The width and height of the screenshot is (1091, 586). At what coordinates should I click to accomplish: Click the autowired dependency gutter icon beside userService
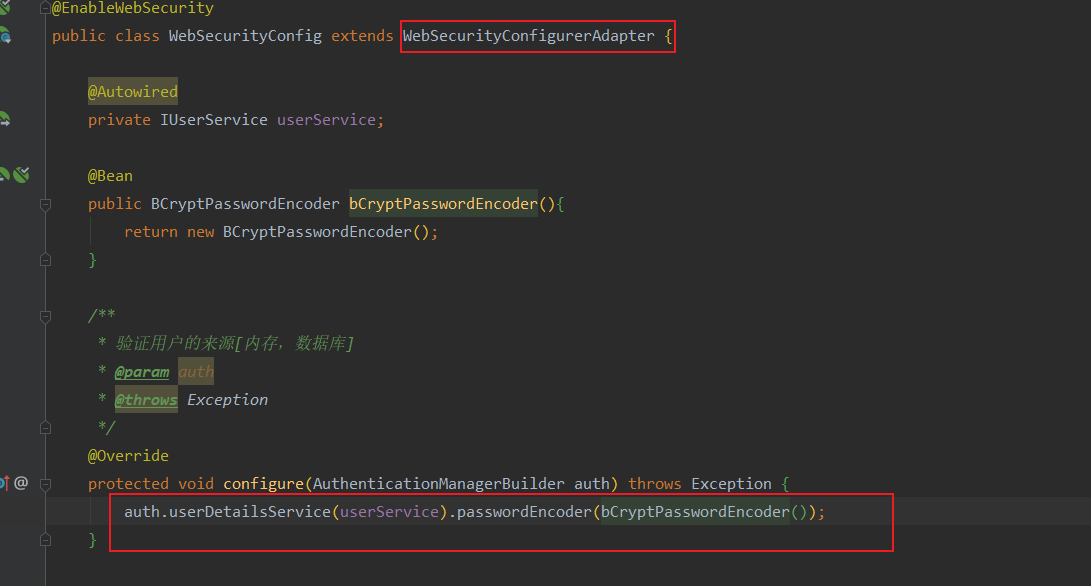point(4,119)
